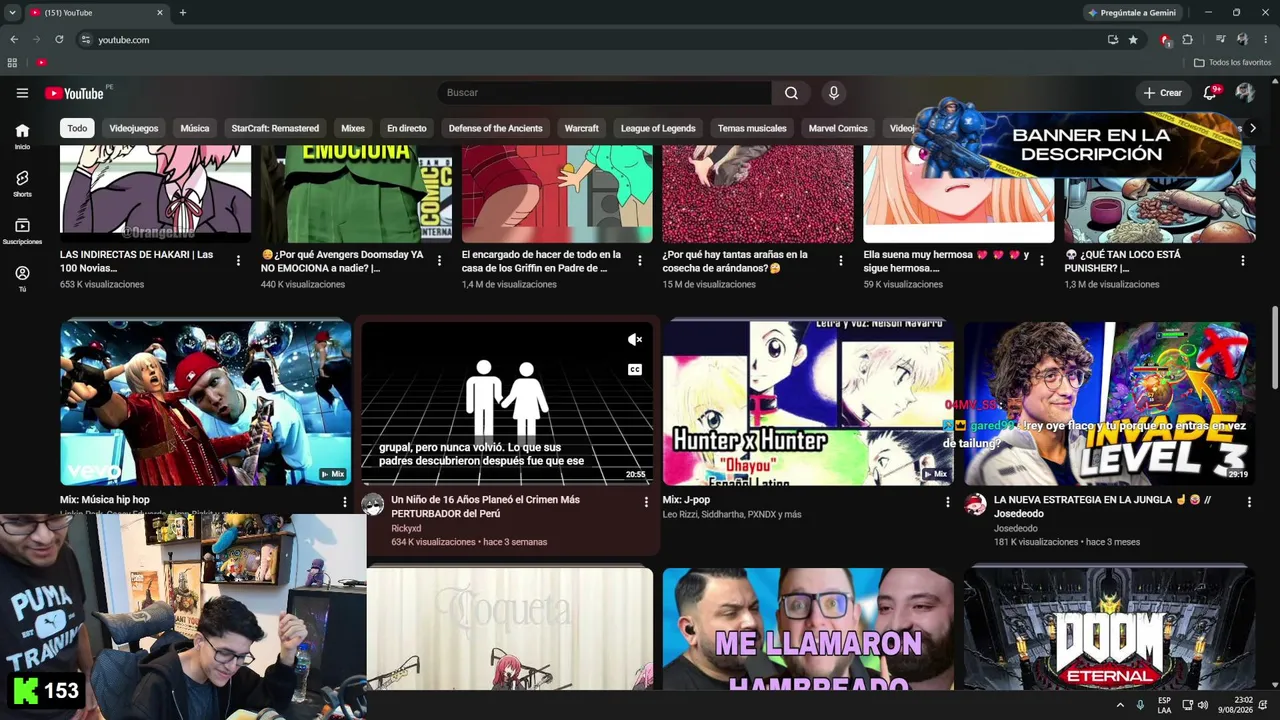Show more category chips with arrow
The image size is (1280, 720).
pos(1253,128)
